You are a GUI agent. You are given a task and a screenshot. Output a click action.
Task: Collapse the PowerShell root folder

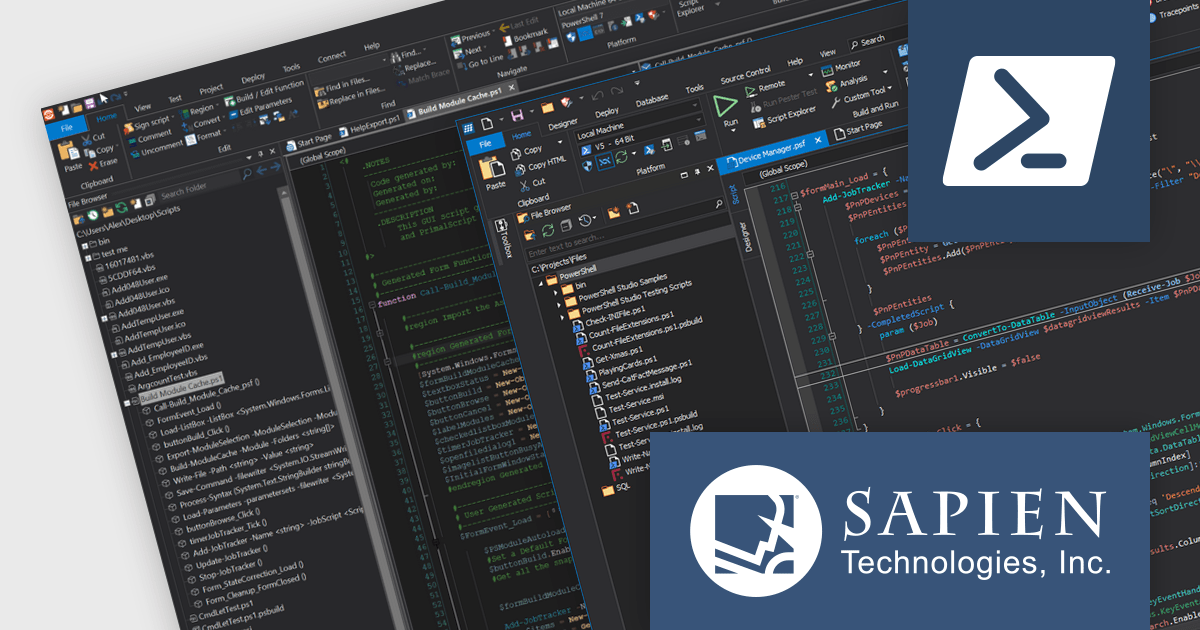pyautogui.click(x=540, y=283)
